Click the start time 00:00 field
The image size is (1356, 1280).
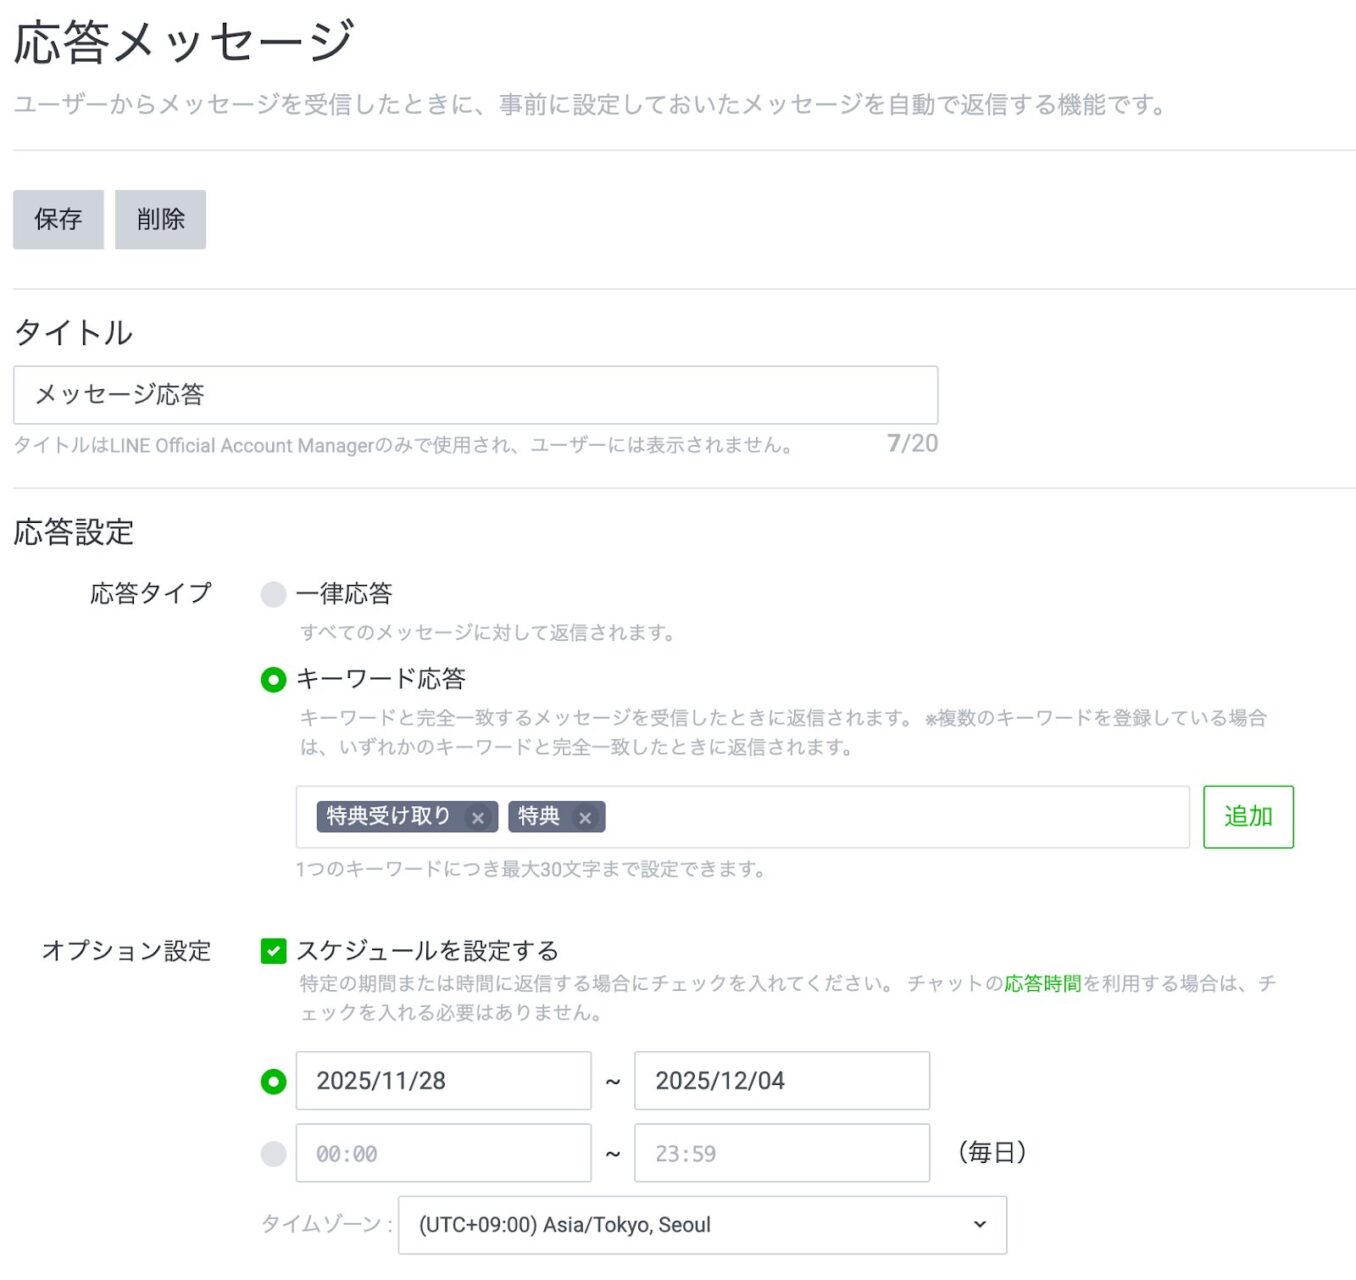[x=443, y=1152]
